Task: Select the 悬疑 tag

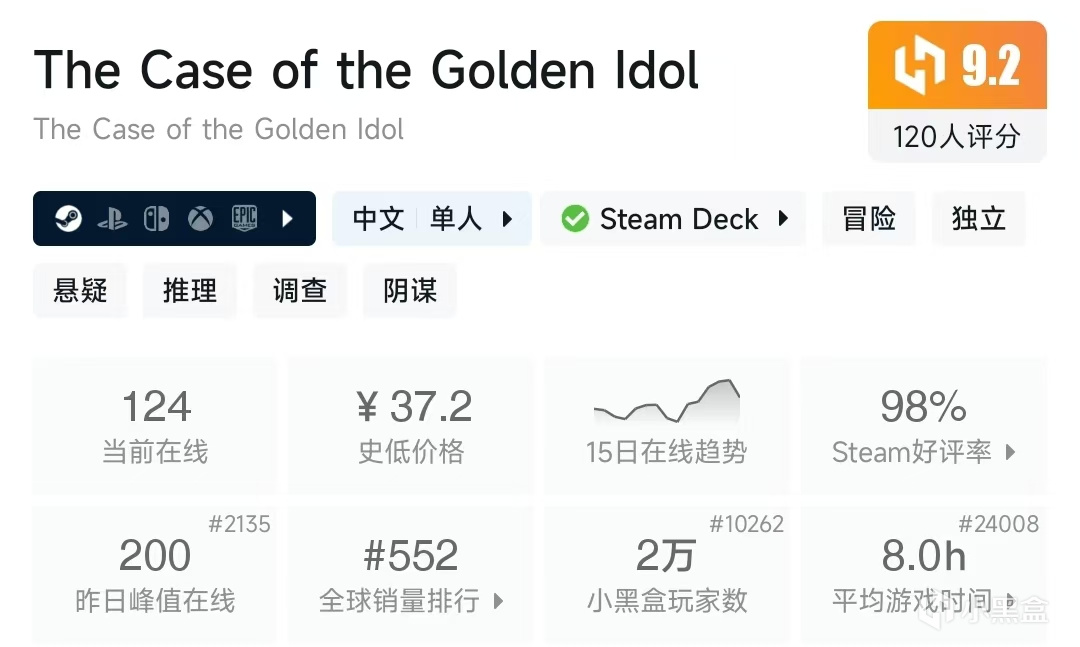Action: click(80, 291)
